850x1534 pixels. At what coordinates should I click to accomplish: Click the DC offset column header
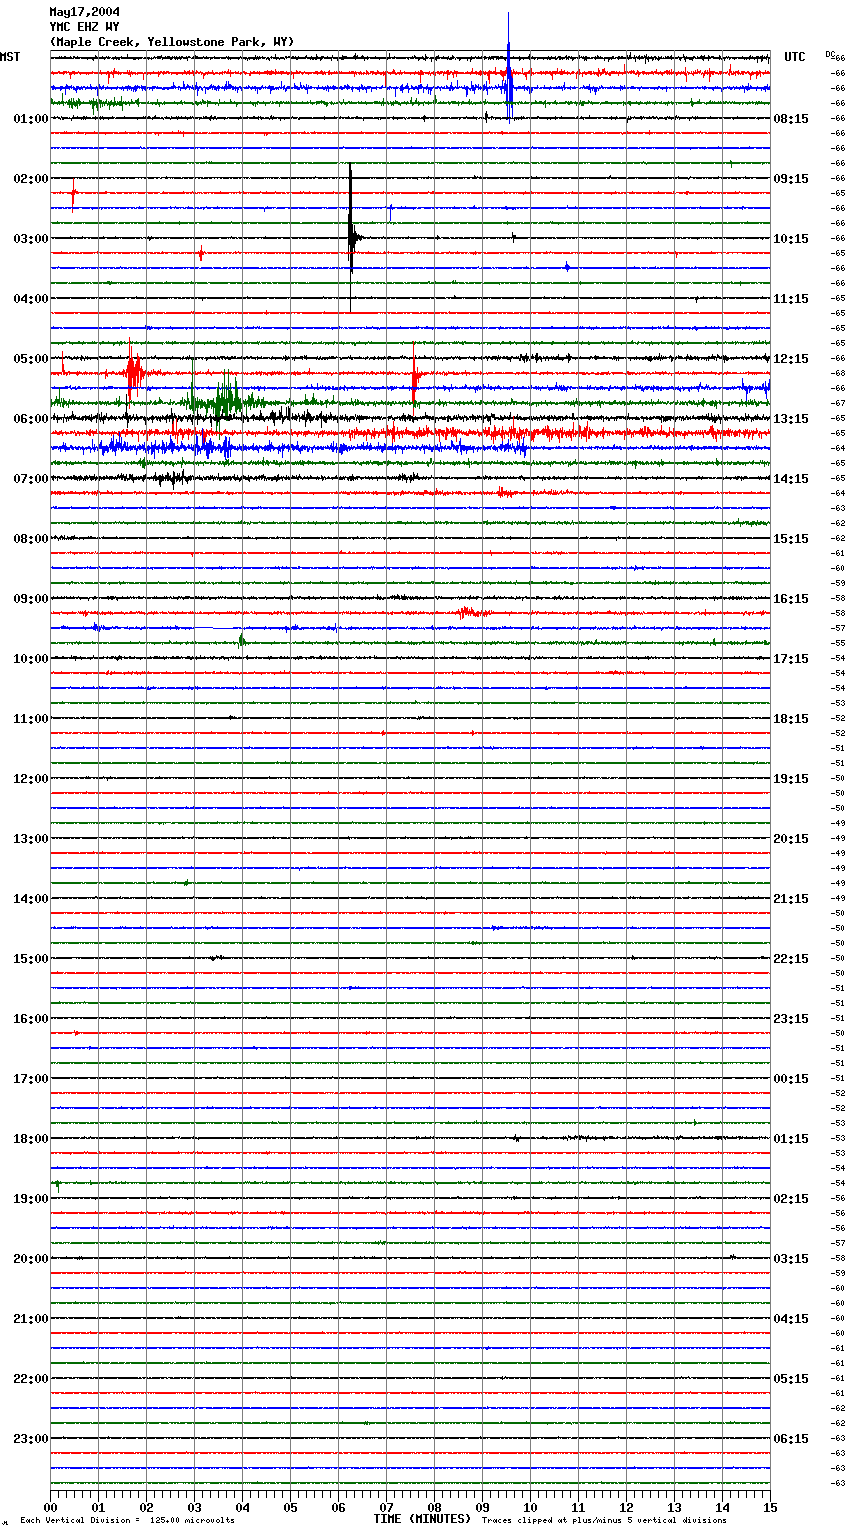pyautogui.click(x=830, y=54)
